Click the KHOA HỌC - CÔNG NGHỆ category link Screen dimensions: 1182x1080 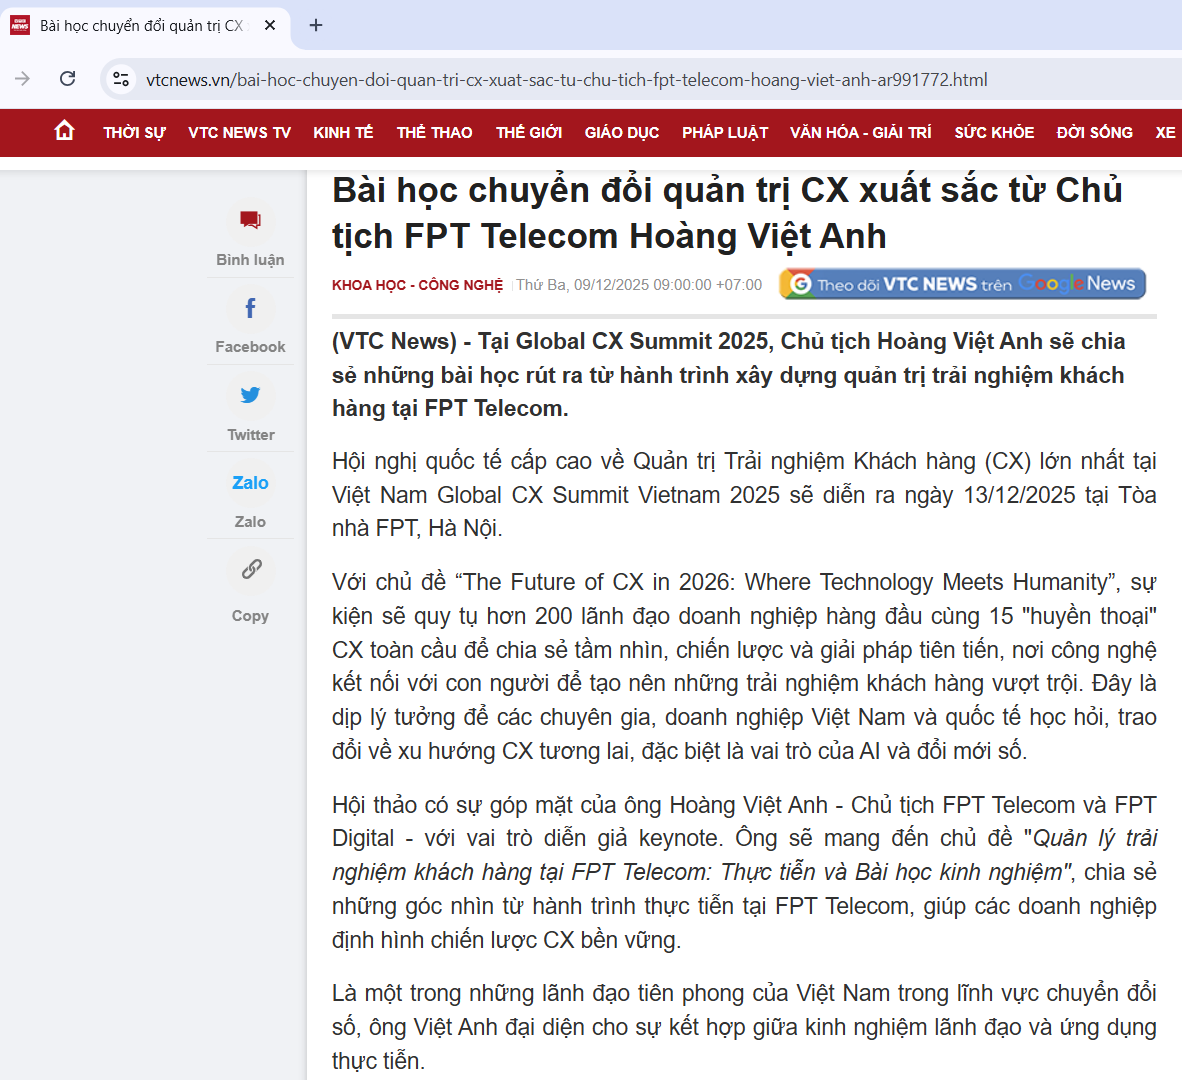(417, 285)
